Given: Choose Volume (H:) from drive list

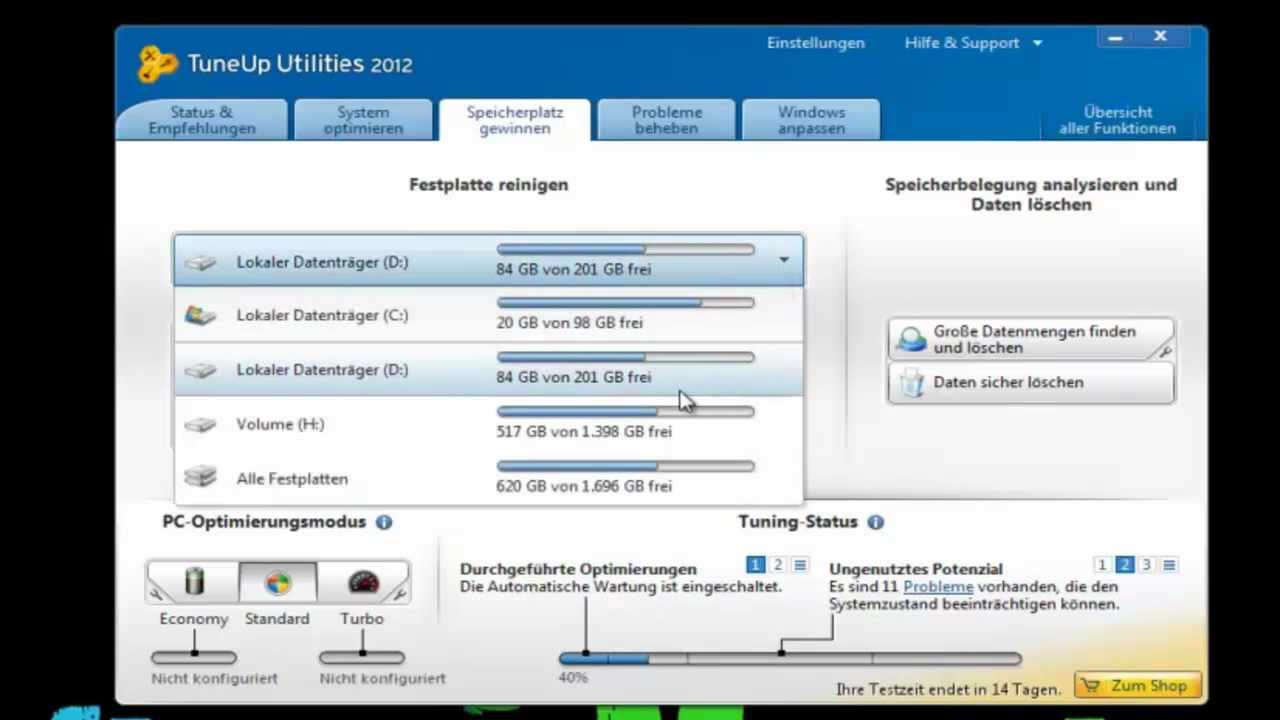Looking at the screenshot, I should point(488,424).
